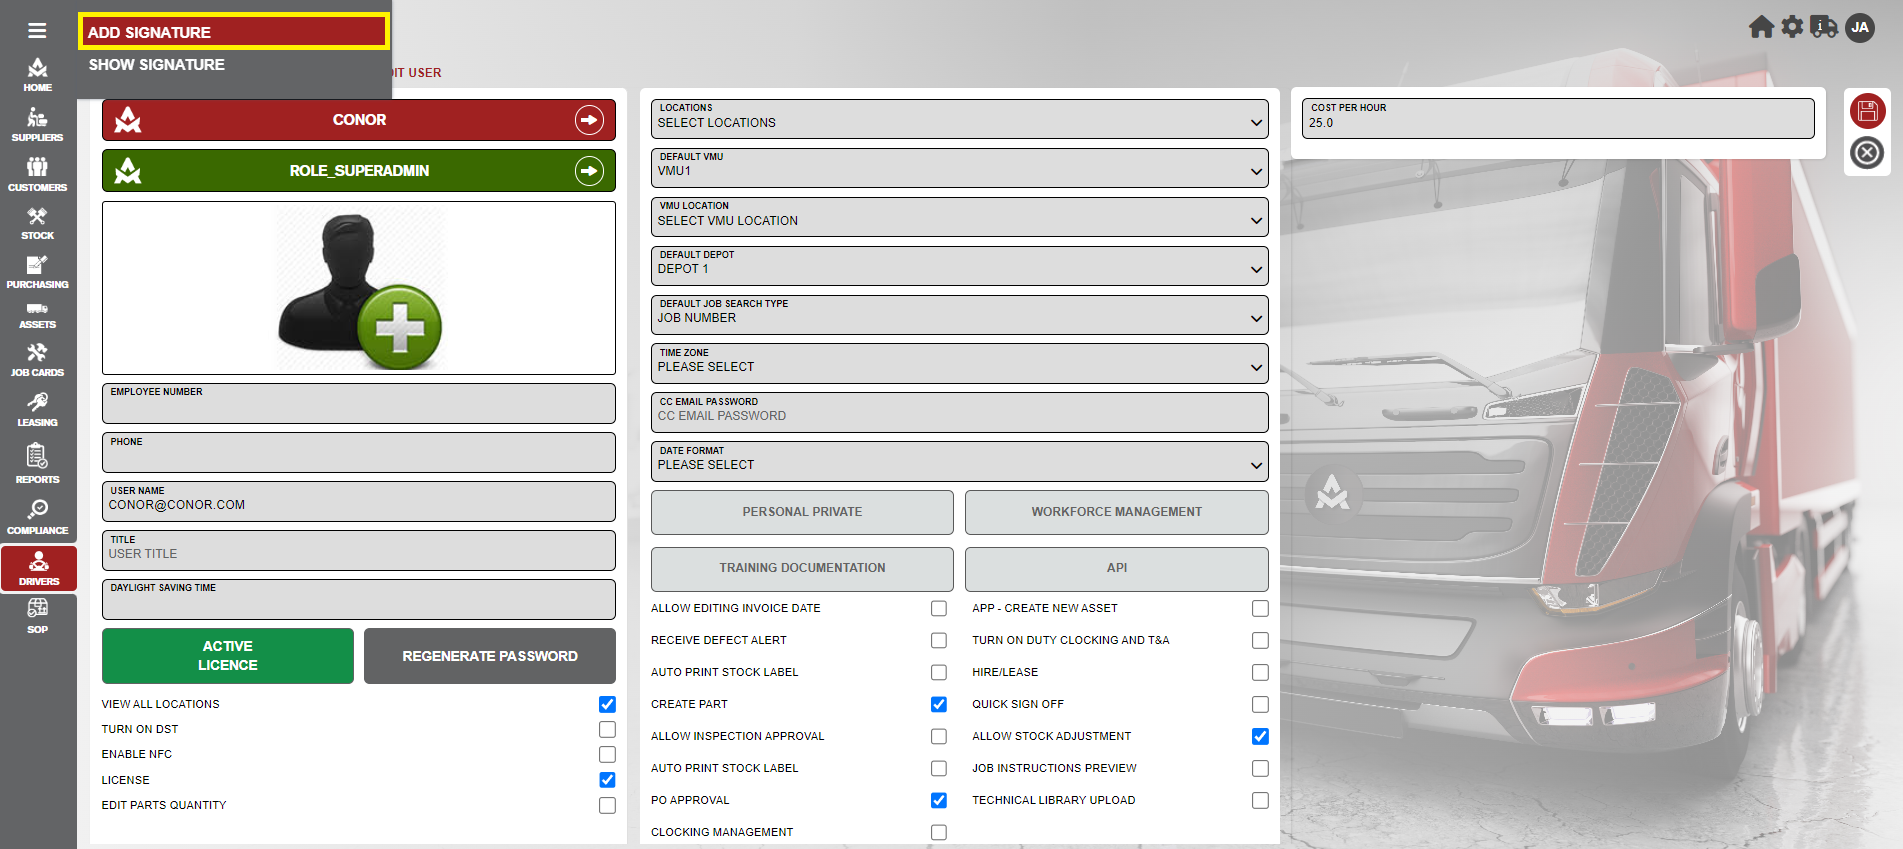This screenshot has height=849, width=1903.
Task: Check Quick Sign Off checkbox
Action: [1260, 704]
